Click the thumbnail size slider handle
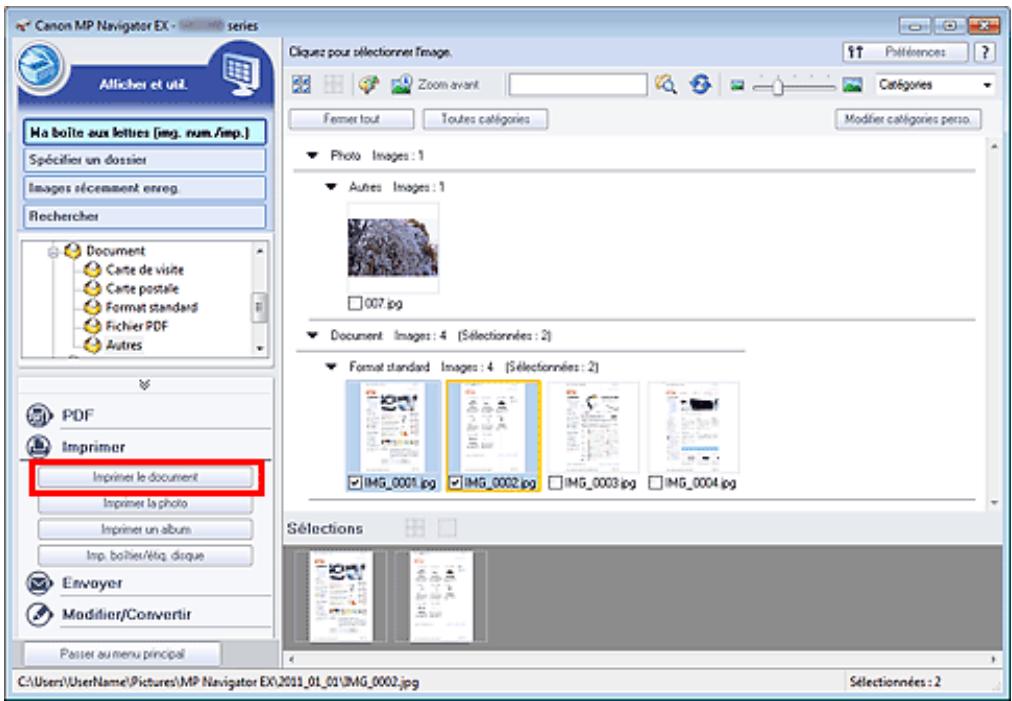The width and height of the screenshot is (1012, 701). coord(778,85)
